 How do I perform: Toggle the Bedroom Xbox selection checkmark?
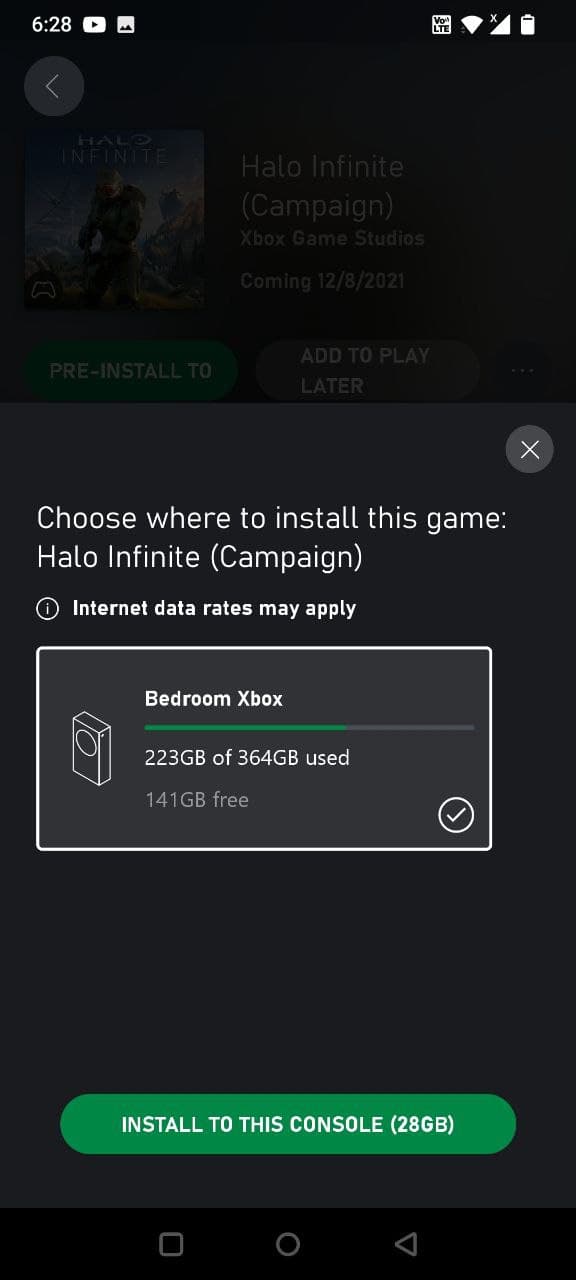[456, 816]
